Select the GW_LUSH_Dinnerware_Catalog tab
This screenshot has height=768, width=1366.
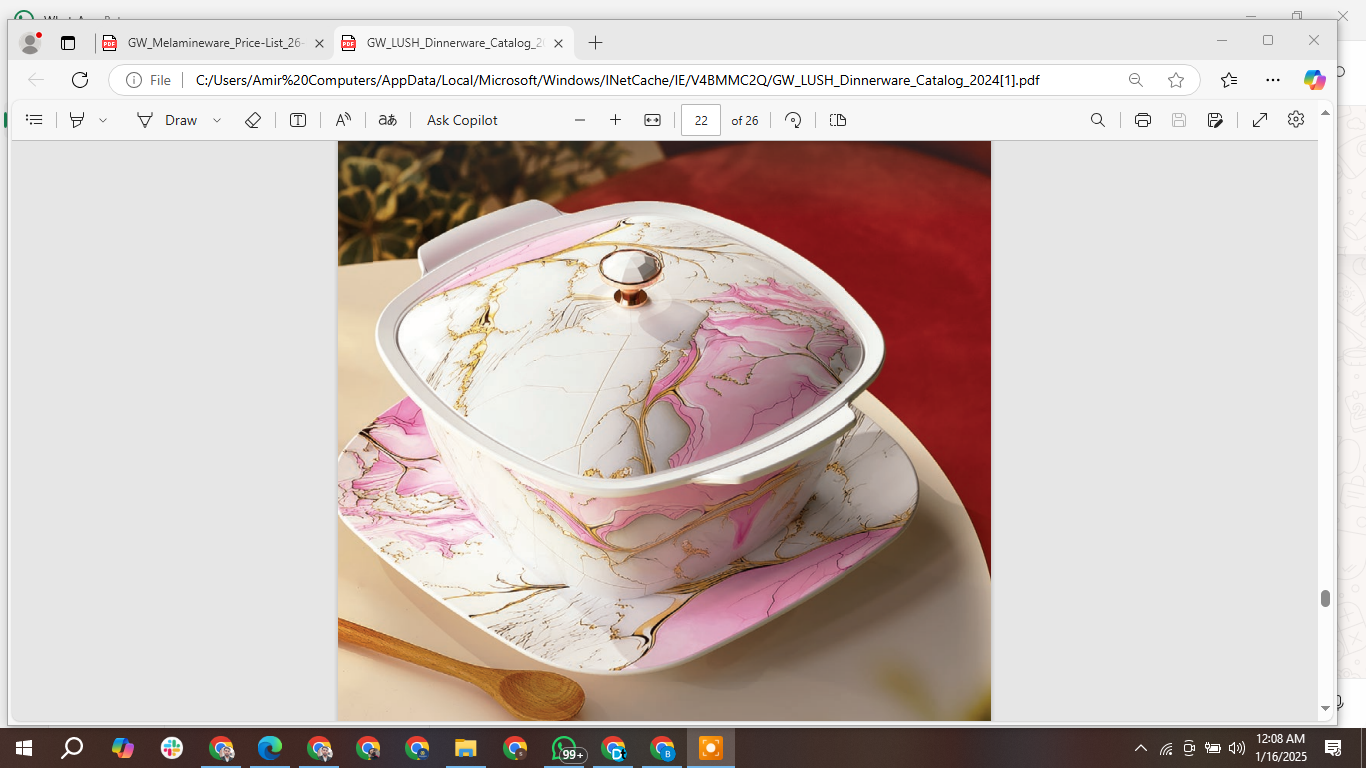click(x=454, y=43)
